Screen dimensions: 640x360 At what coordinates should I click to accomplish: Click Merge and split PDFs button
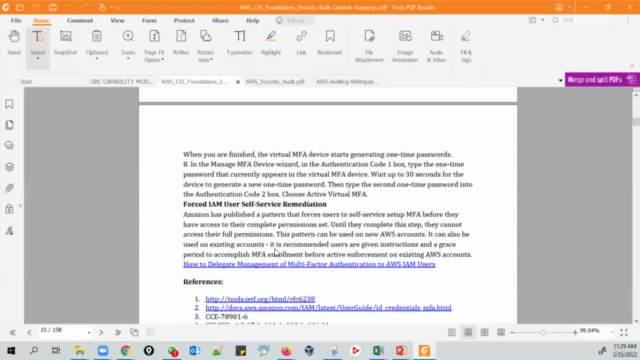[602, 80]
